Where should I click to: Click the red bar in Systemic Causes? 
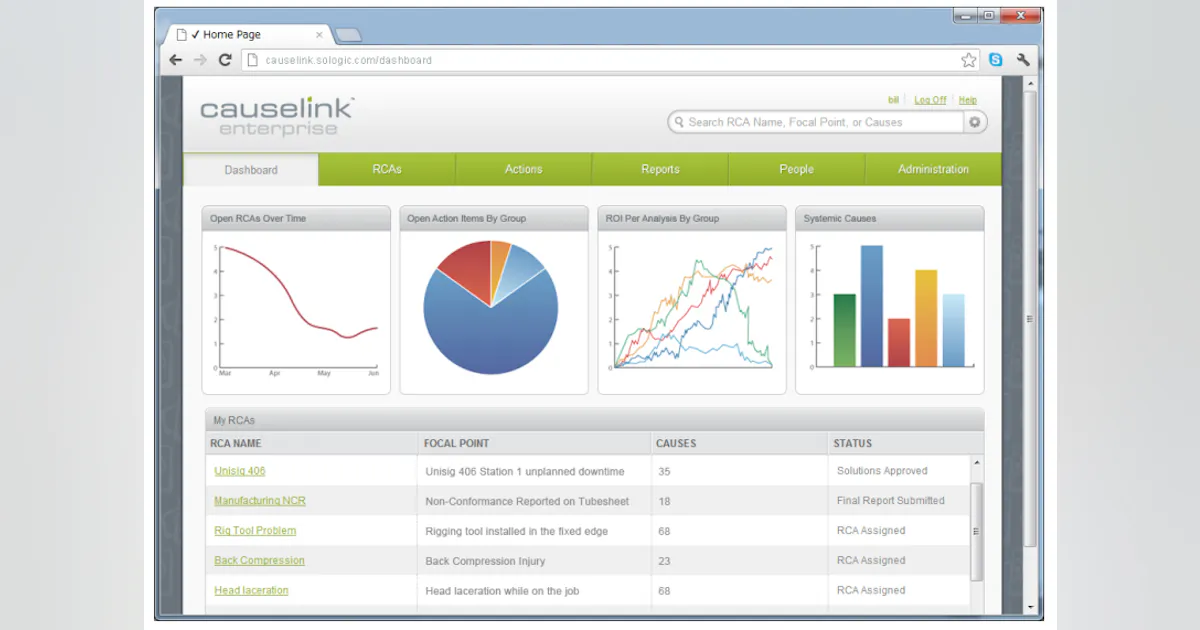click(899, 342)
